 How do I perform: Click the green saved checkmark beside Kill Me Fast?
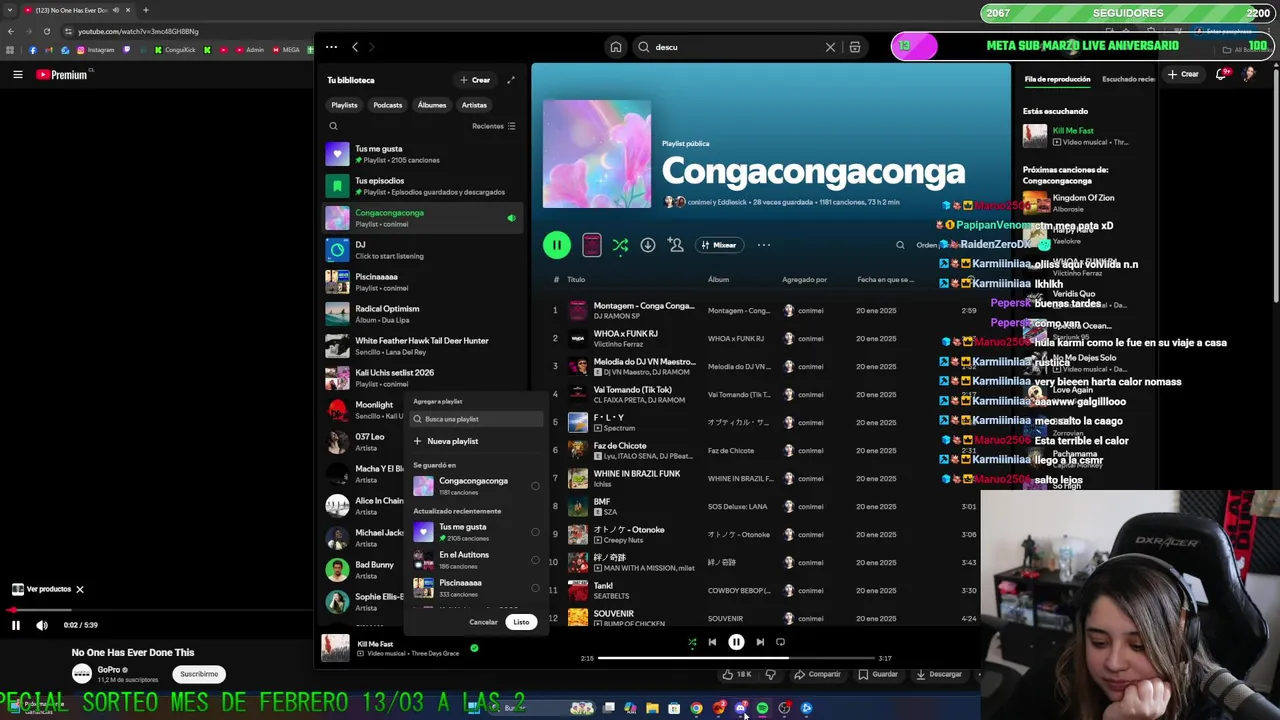pyautogui.click(x=474, y=648)
